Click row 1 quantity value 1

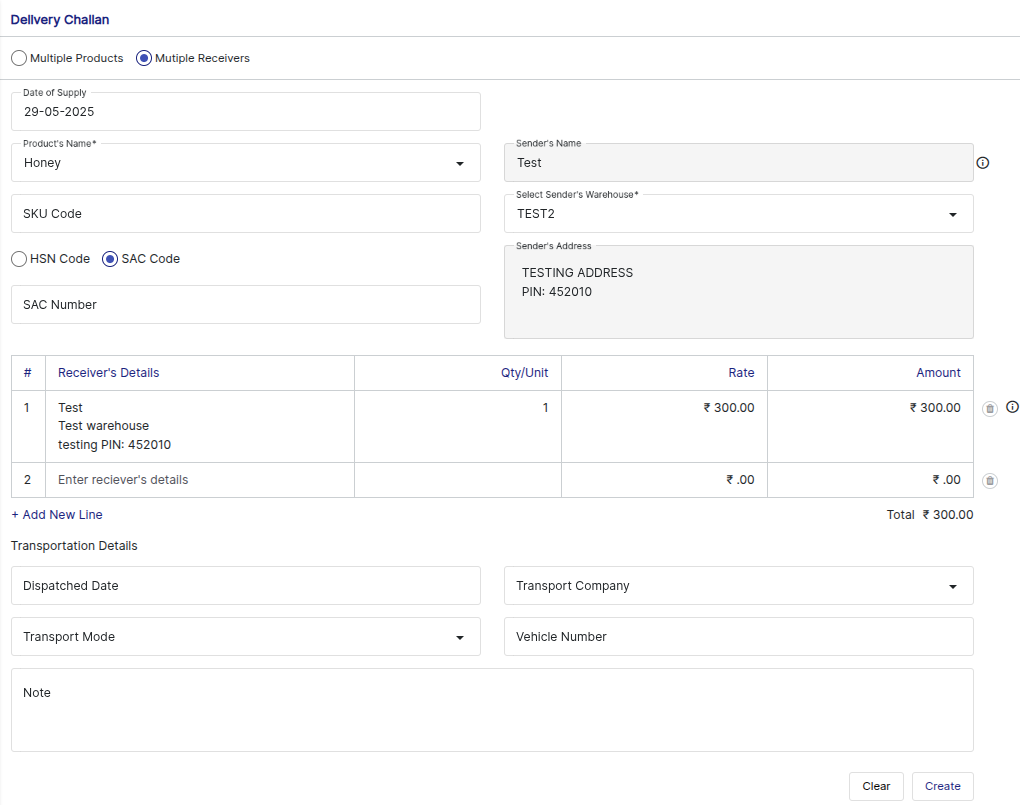545,408
